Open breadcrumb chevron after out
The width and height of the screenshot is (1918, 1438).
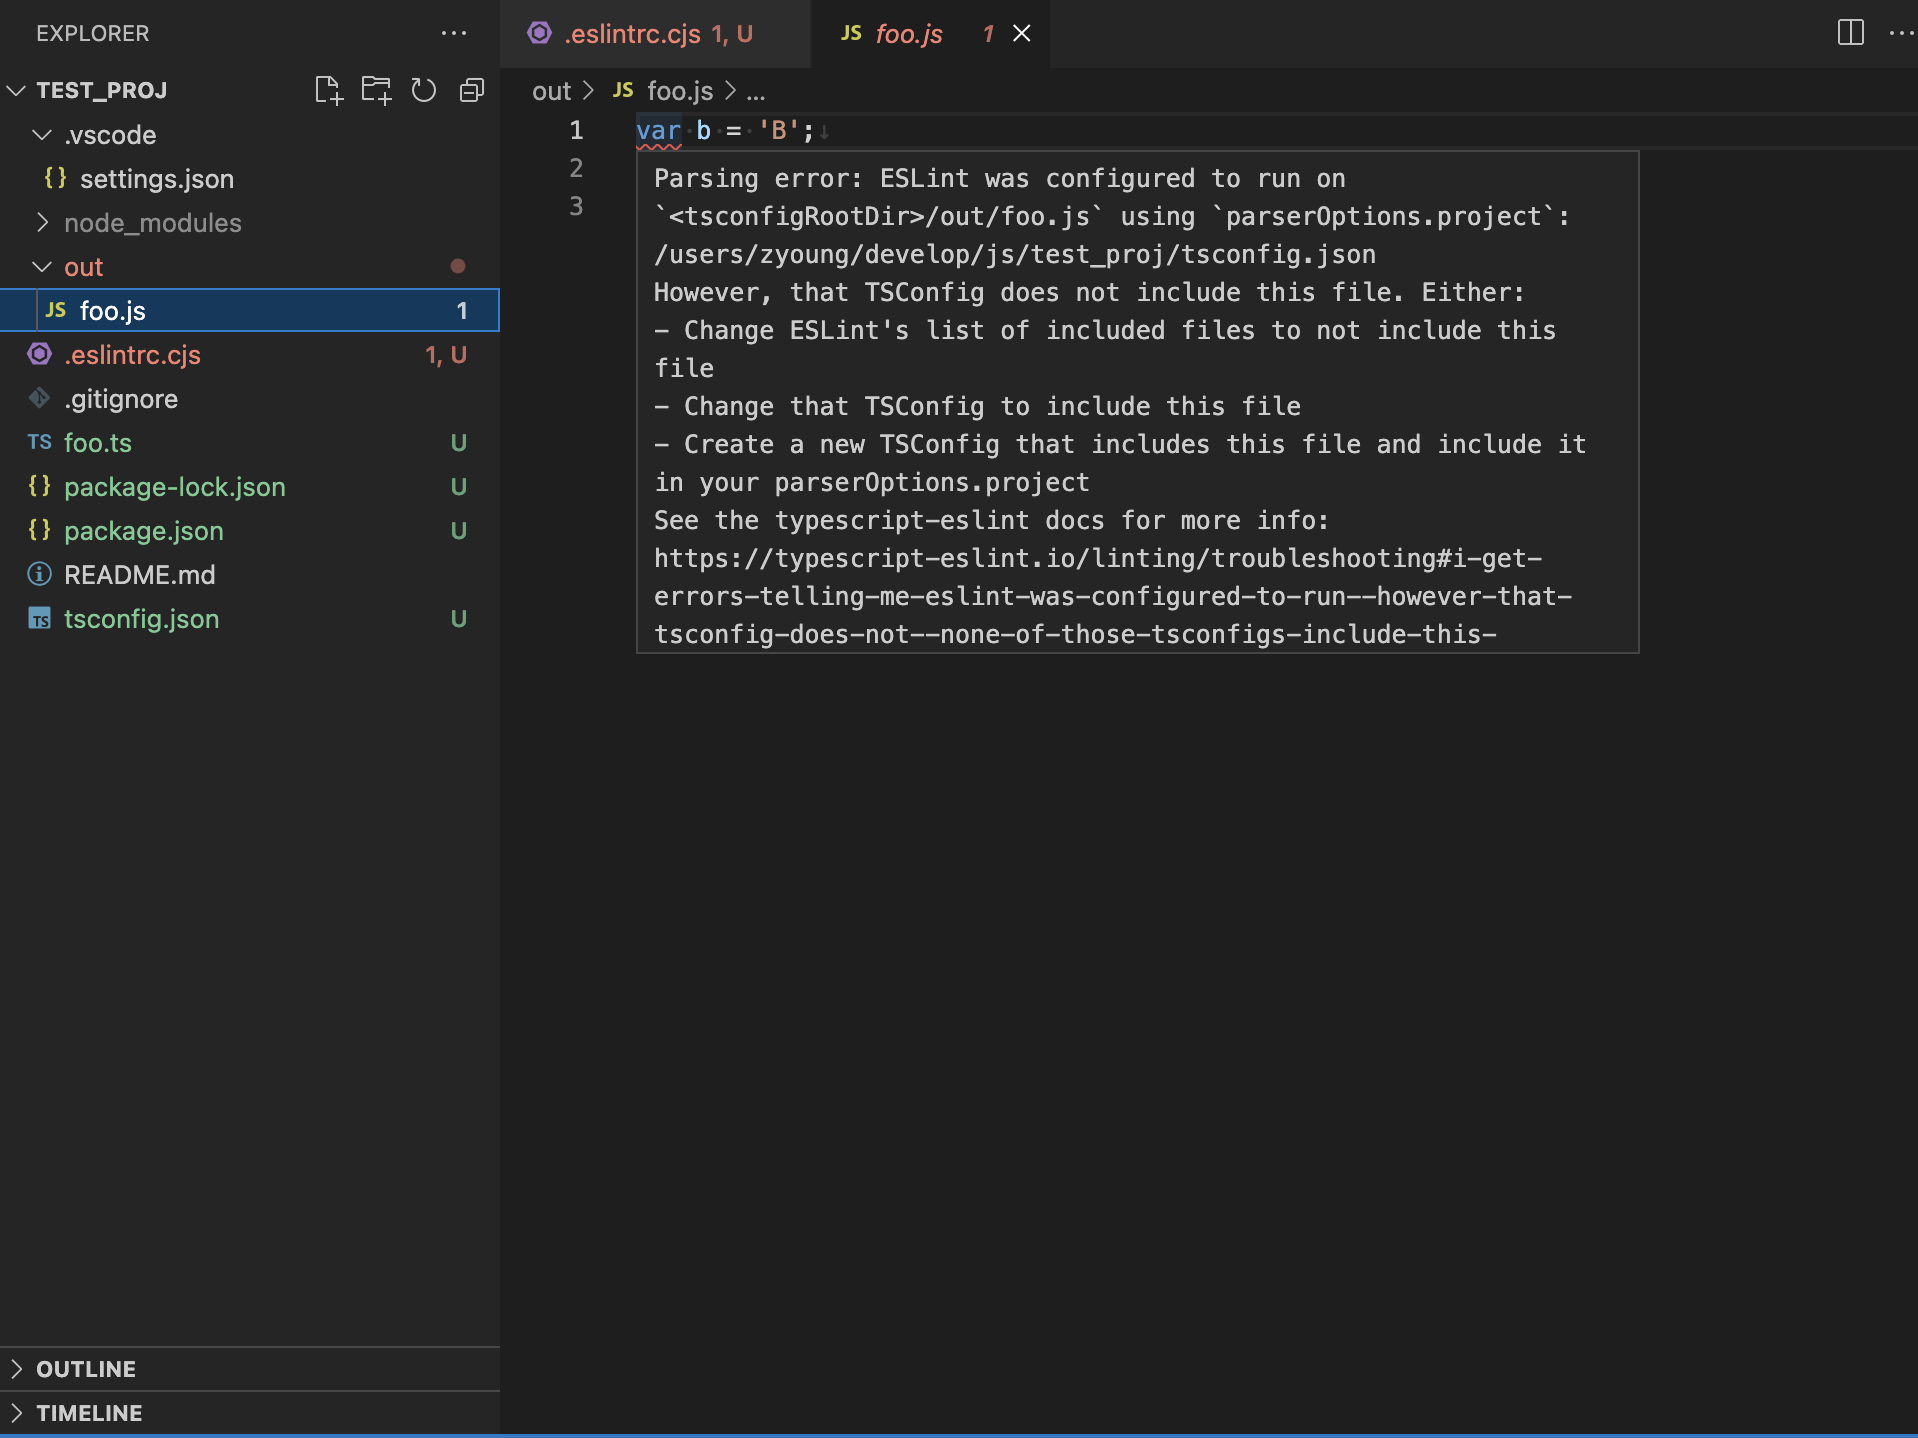click(589, 90)
